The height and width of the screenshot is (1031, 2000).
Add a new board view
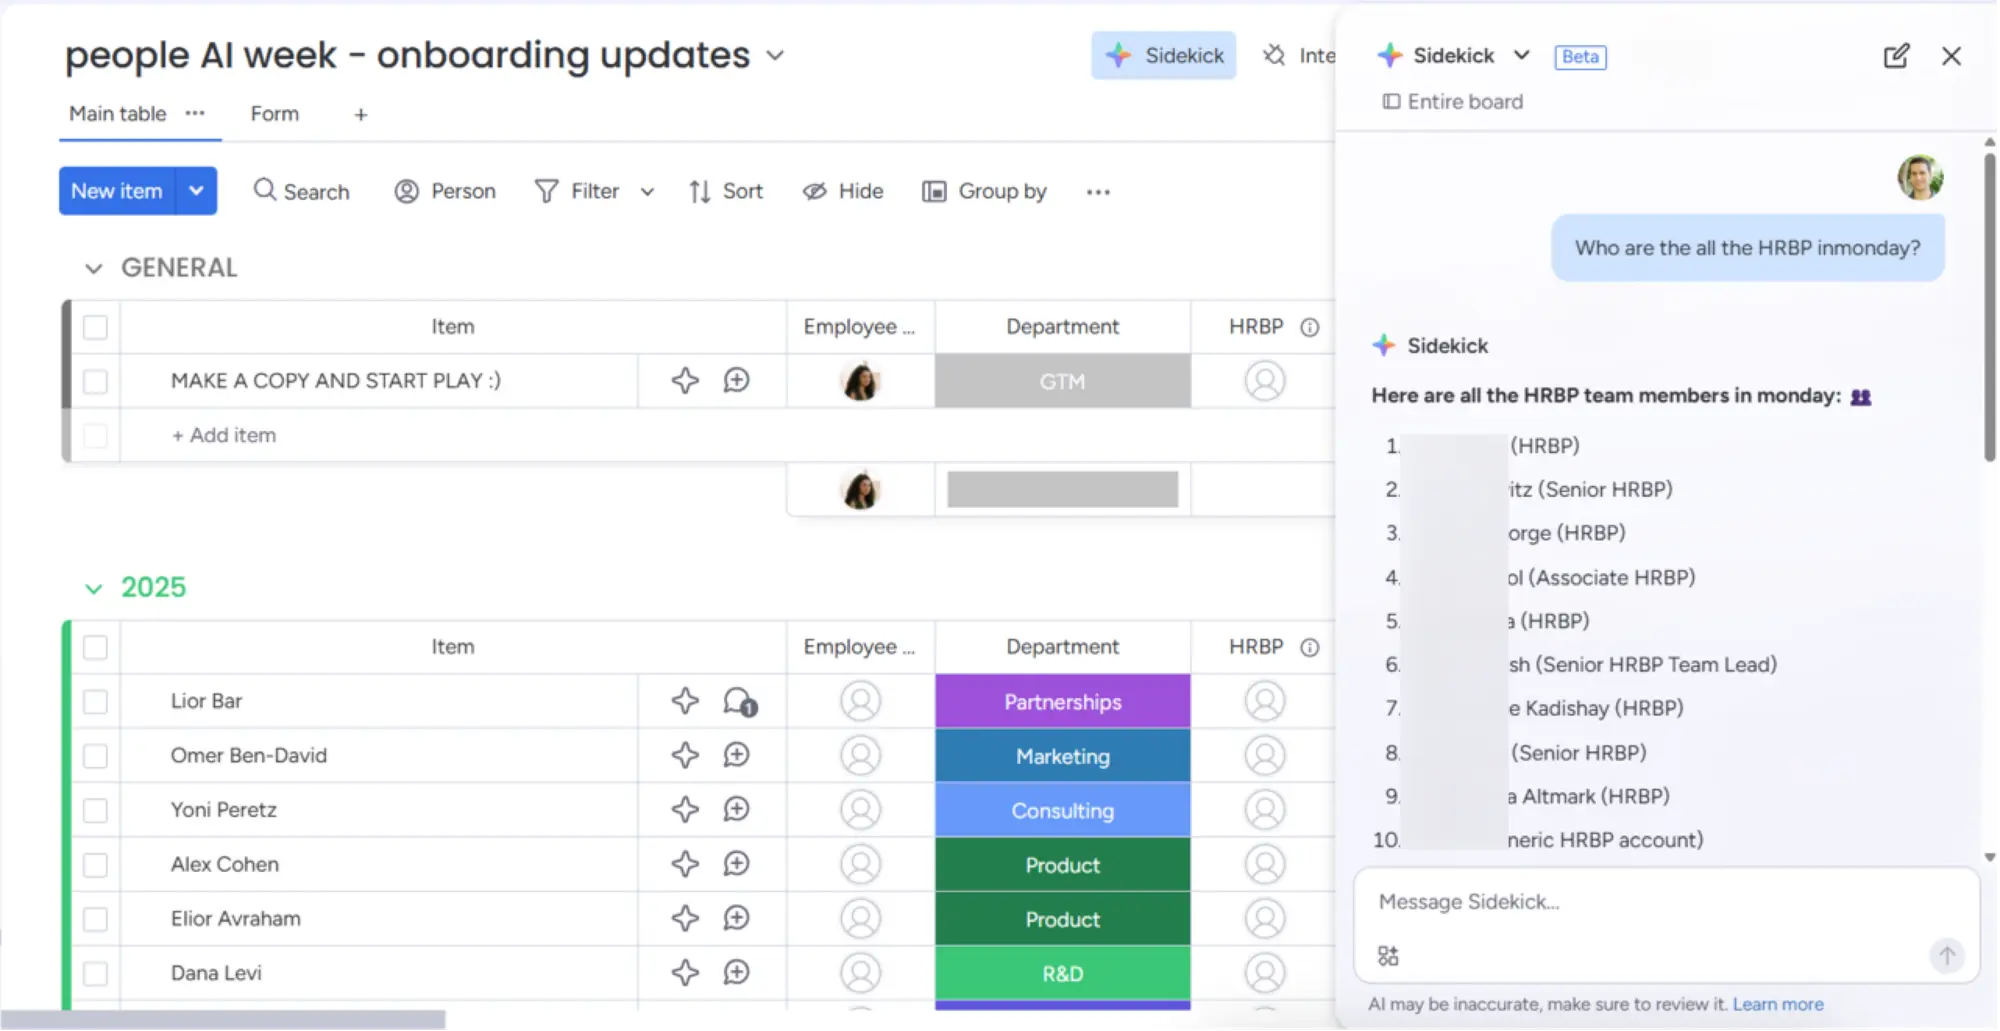coord(361,115)
